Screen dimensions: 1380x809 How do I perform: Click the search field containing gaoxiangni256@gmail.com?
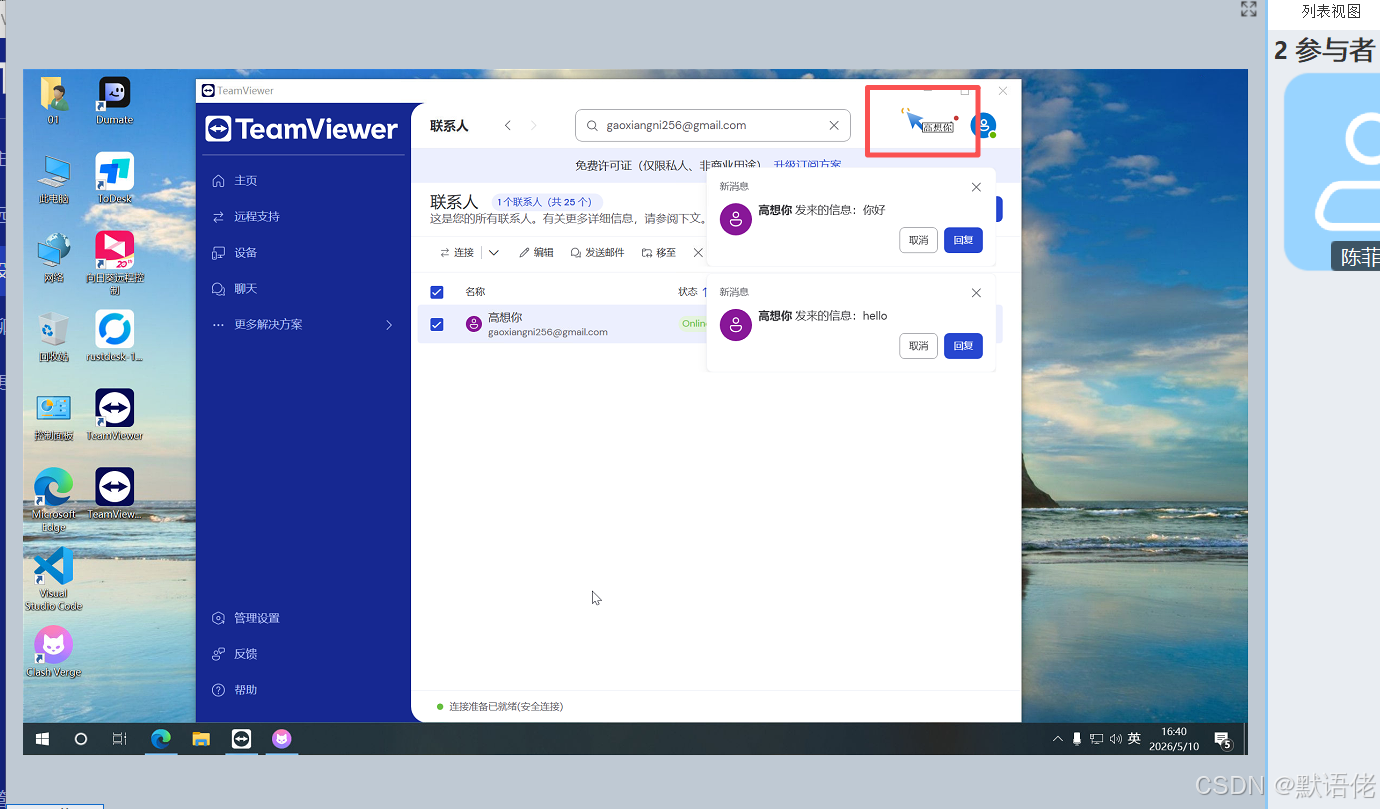713,126
